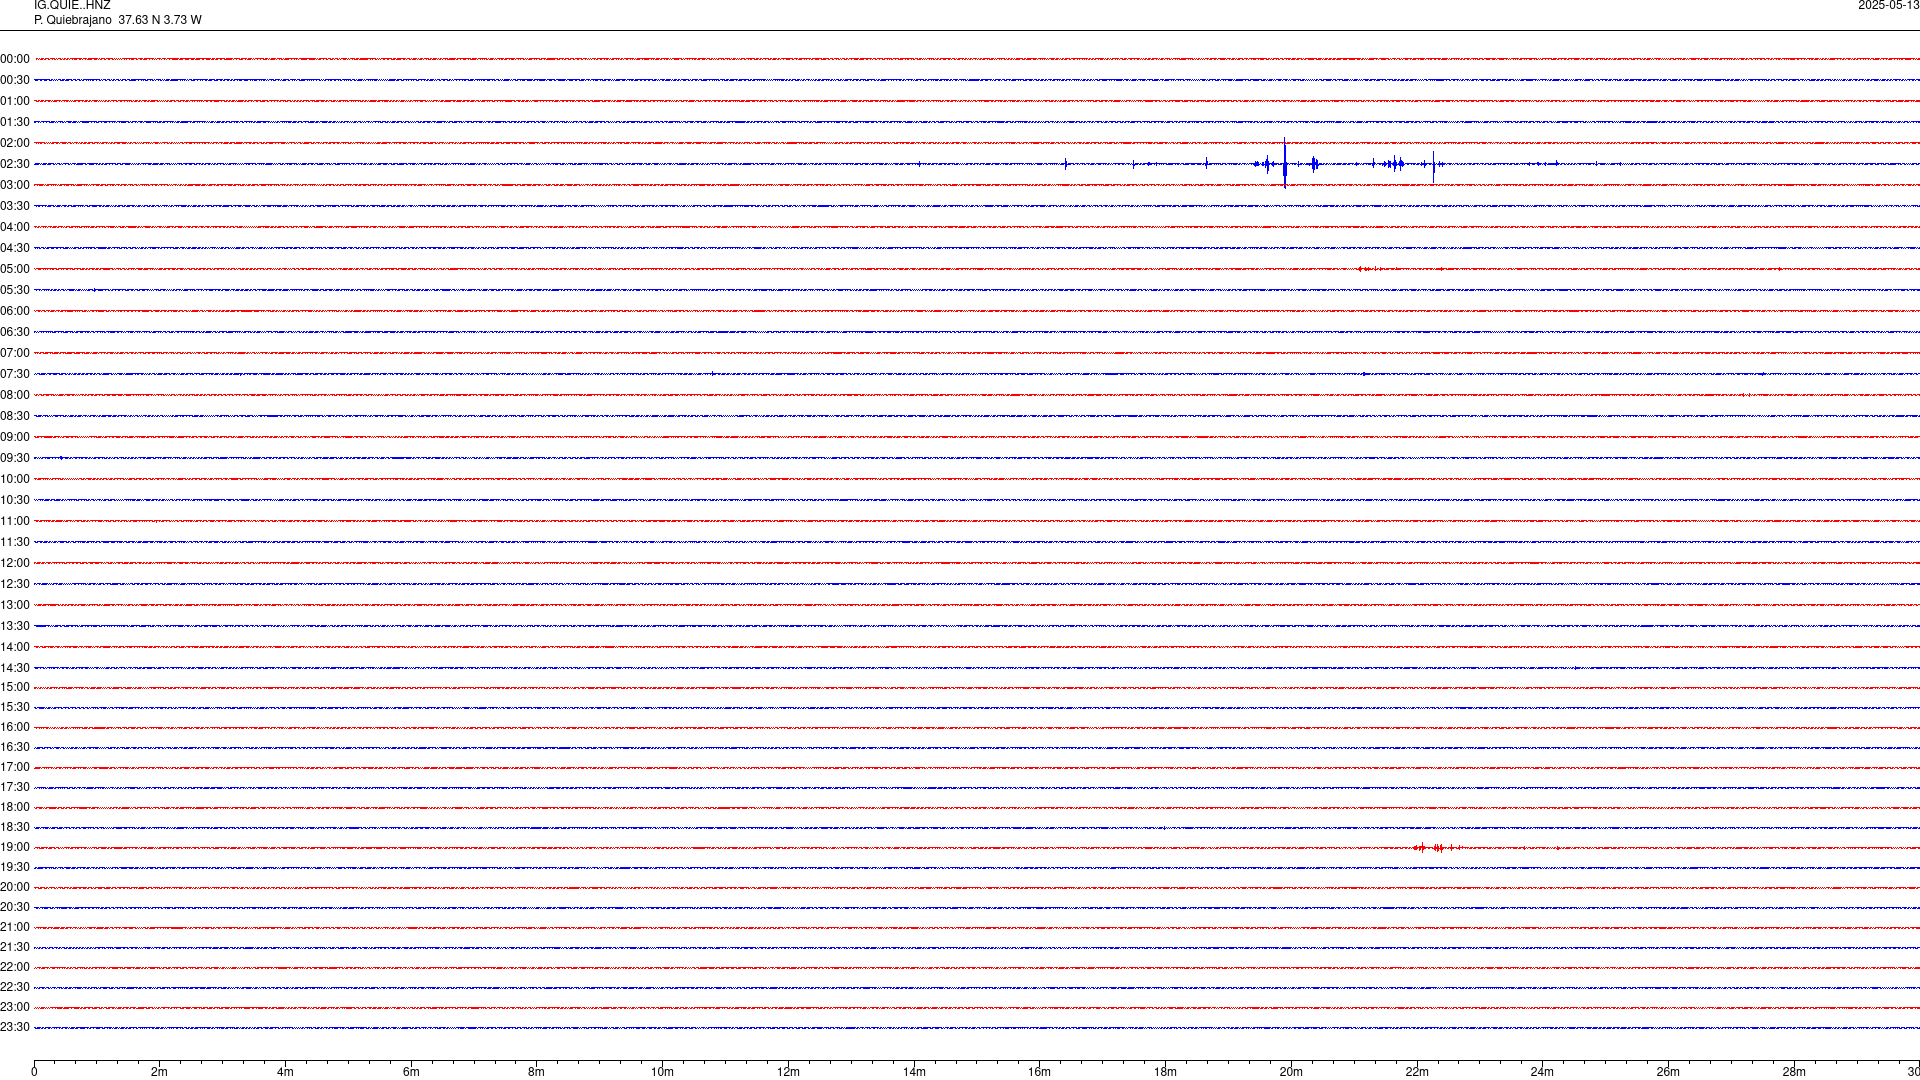Click the largest spike on the 02:30 trace
Image resolution: width=1920 pixels, height=1080 pixels.
[1285, 163]
